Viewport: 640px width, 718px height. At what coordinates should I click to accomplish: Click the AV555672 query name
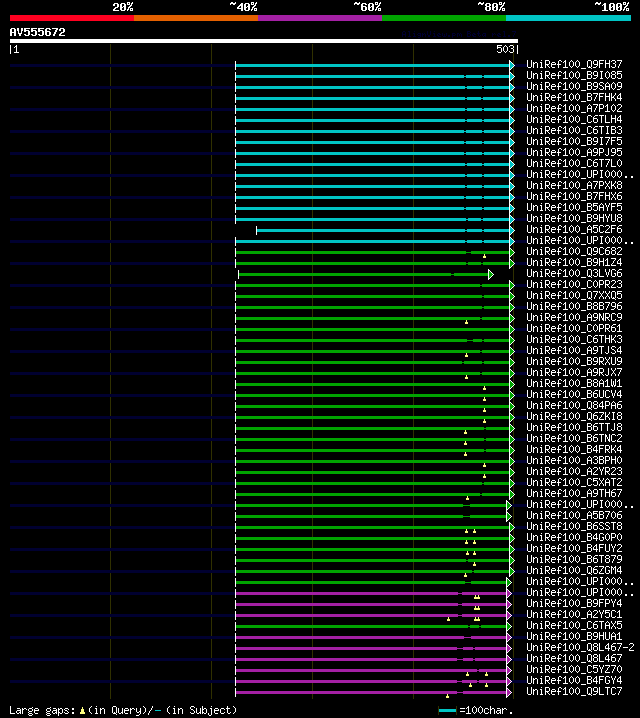38,32
